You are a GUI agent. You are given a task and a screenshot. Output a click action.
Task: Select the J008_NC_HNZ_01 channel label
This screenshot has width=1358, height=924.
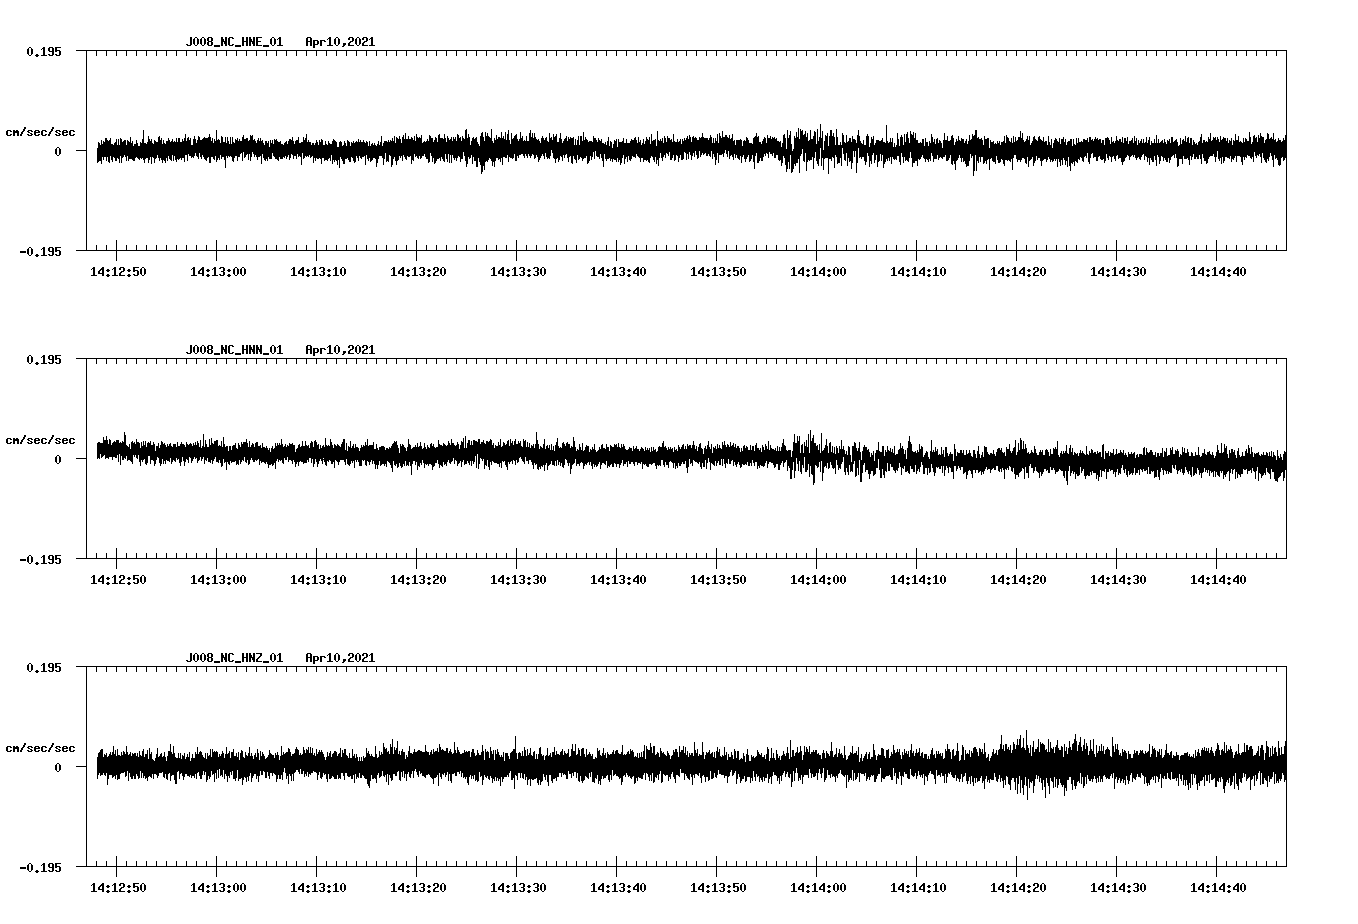click(232, 656)
